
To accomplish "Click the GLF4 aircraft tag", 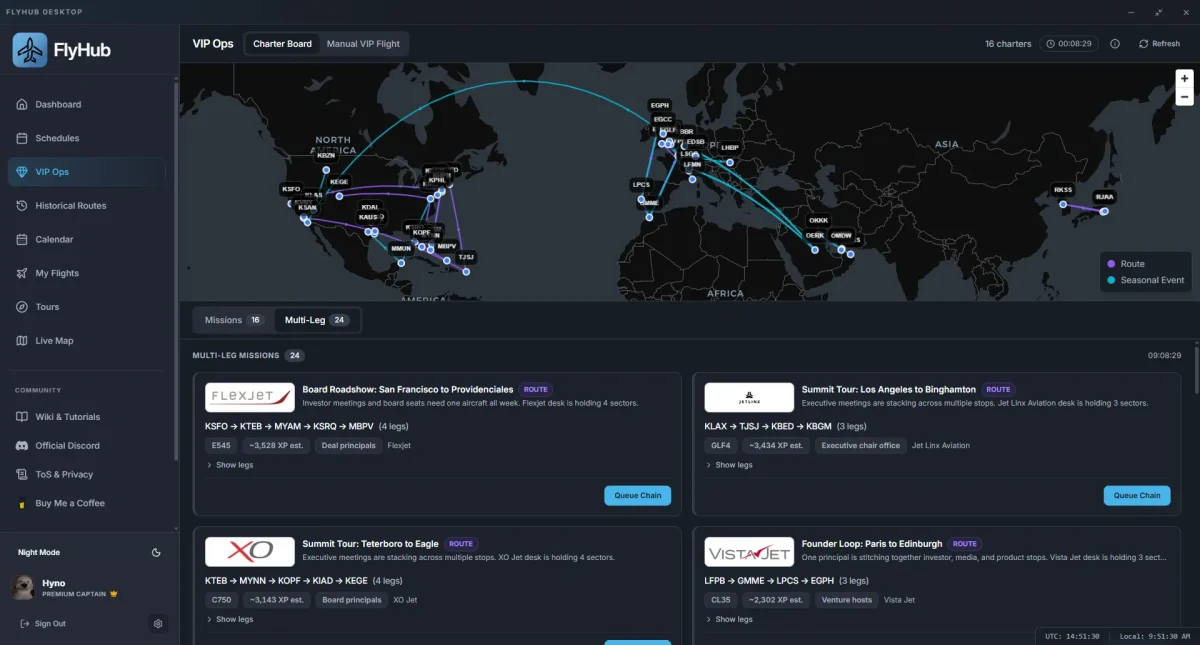I will pyautogui.click(x=720, y=446).
